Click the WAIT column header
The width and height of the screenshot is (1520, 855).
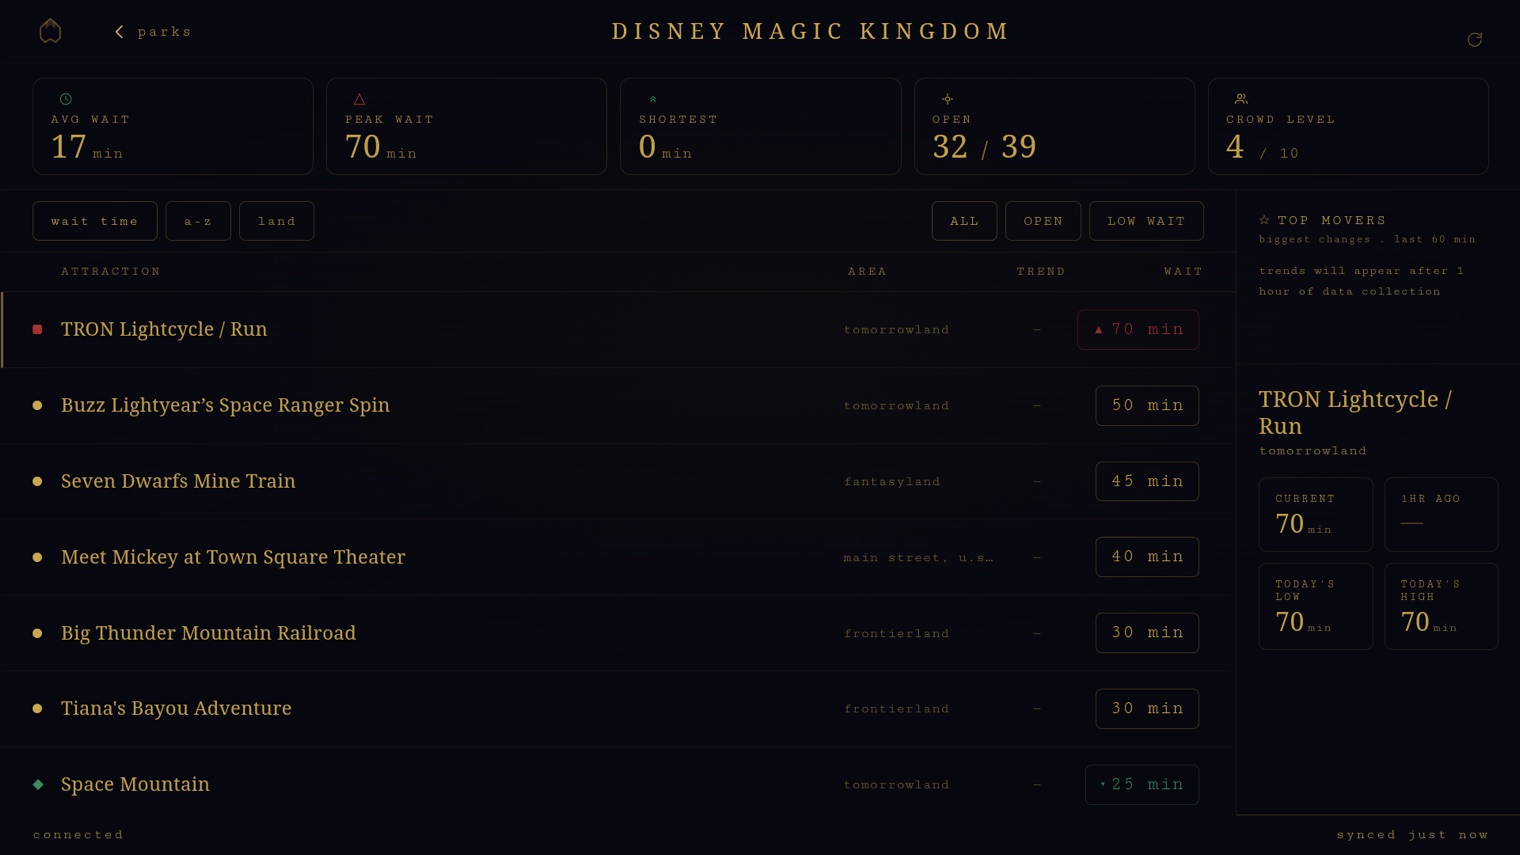point(1183,271)
